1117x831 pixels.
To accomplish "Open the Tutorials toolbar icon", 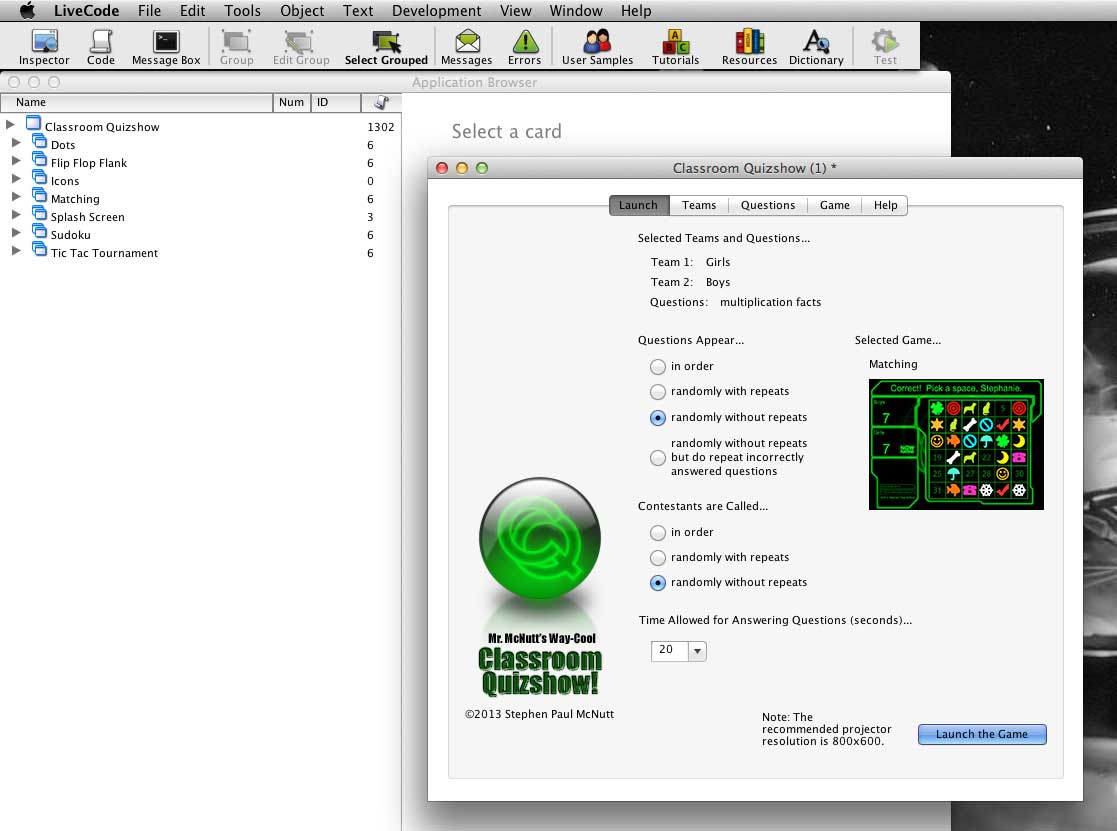I will [x=676, y=46].
